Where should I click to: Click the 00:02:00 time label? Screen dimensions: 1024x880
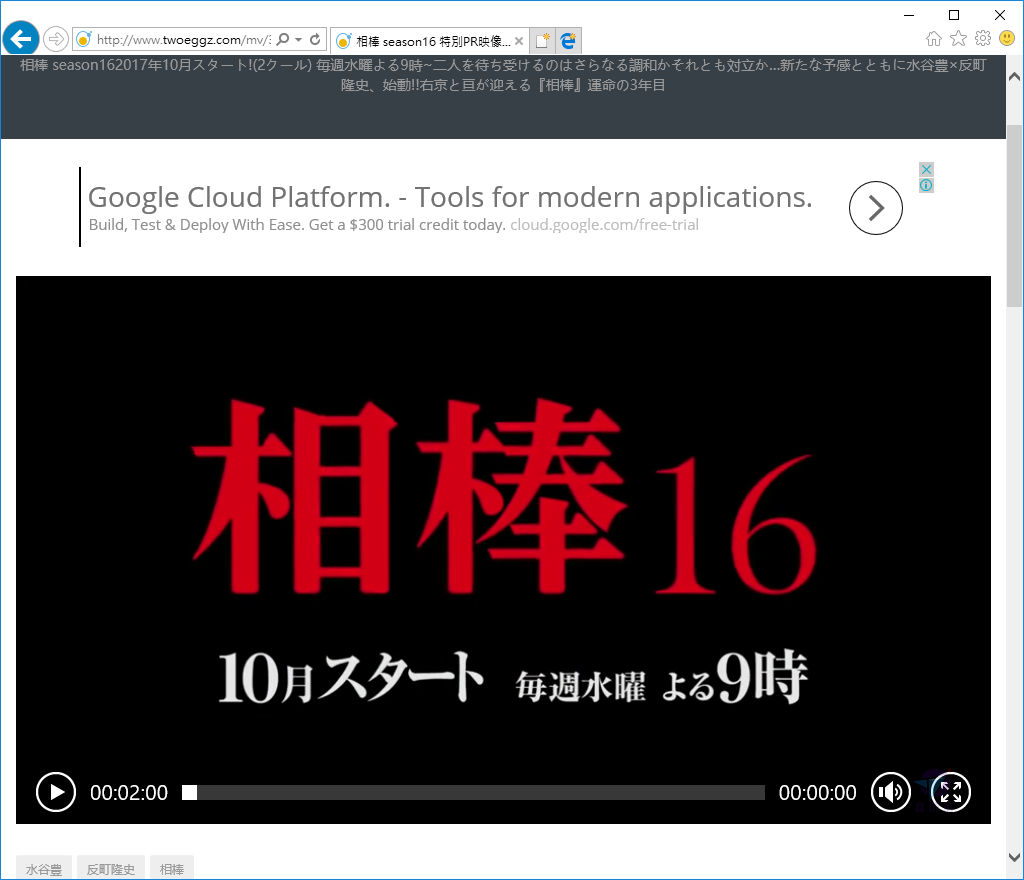pyautogui.click(x=129, y=793)
